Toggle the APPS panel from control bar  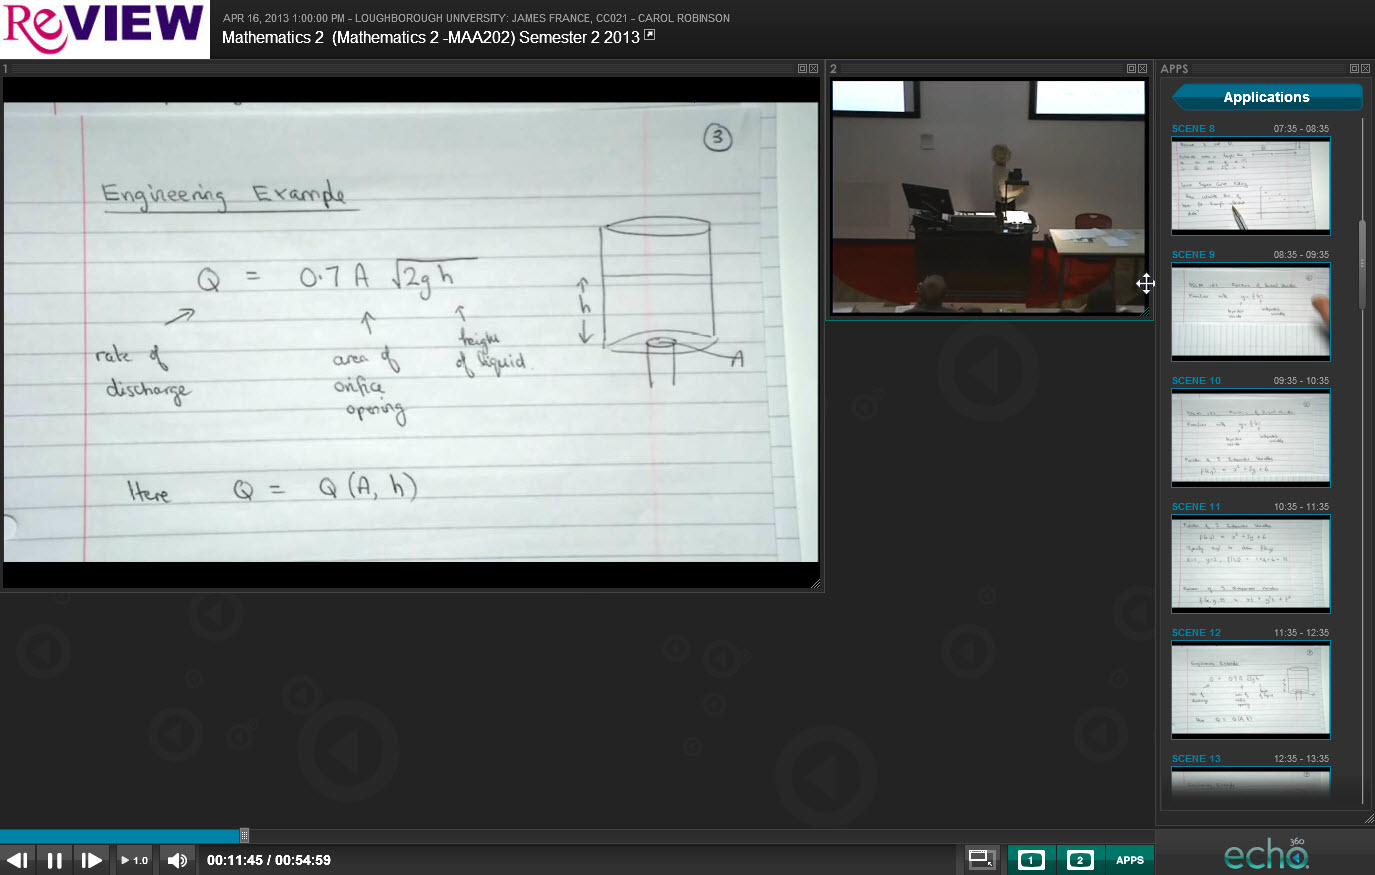point(1129,860)
